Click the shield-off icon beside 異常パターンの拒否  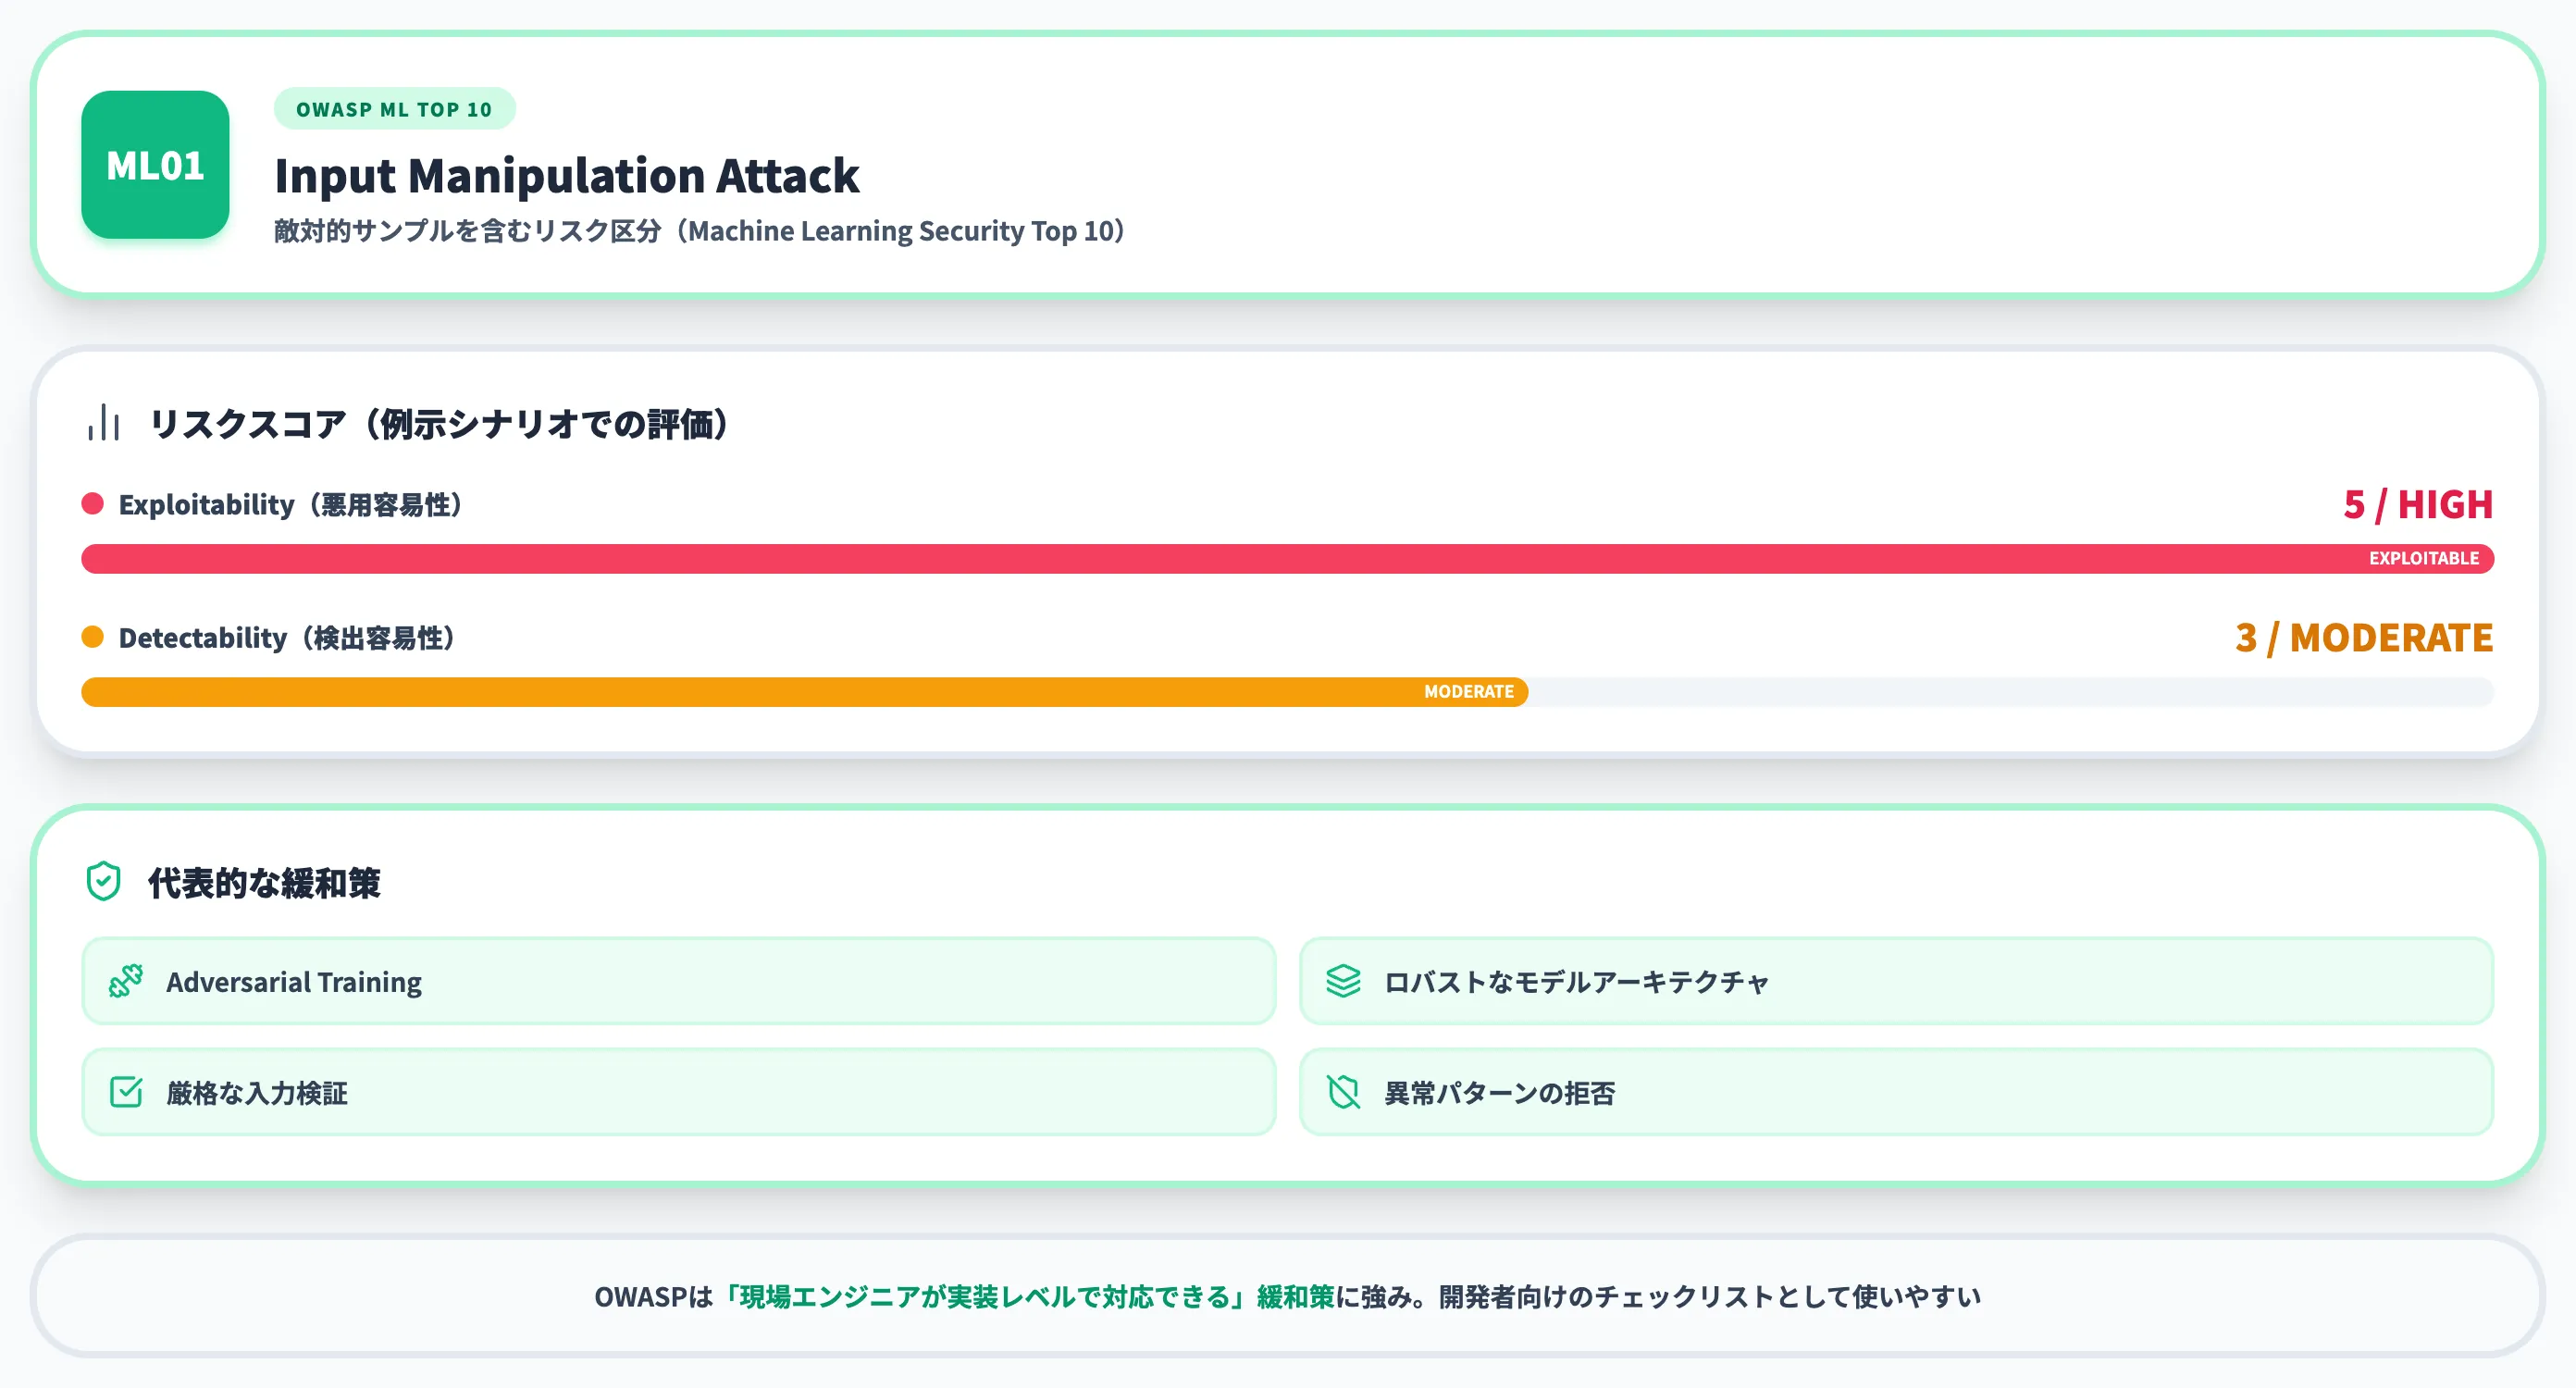tap(1343, 1092)
